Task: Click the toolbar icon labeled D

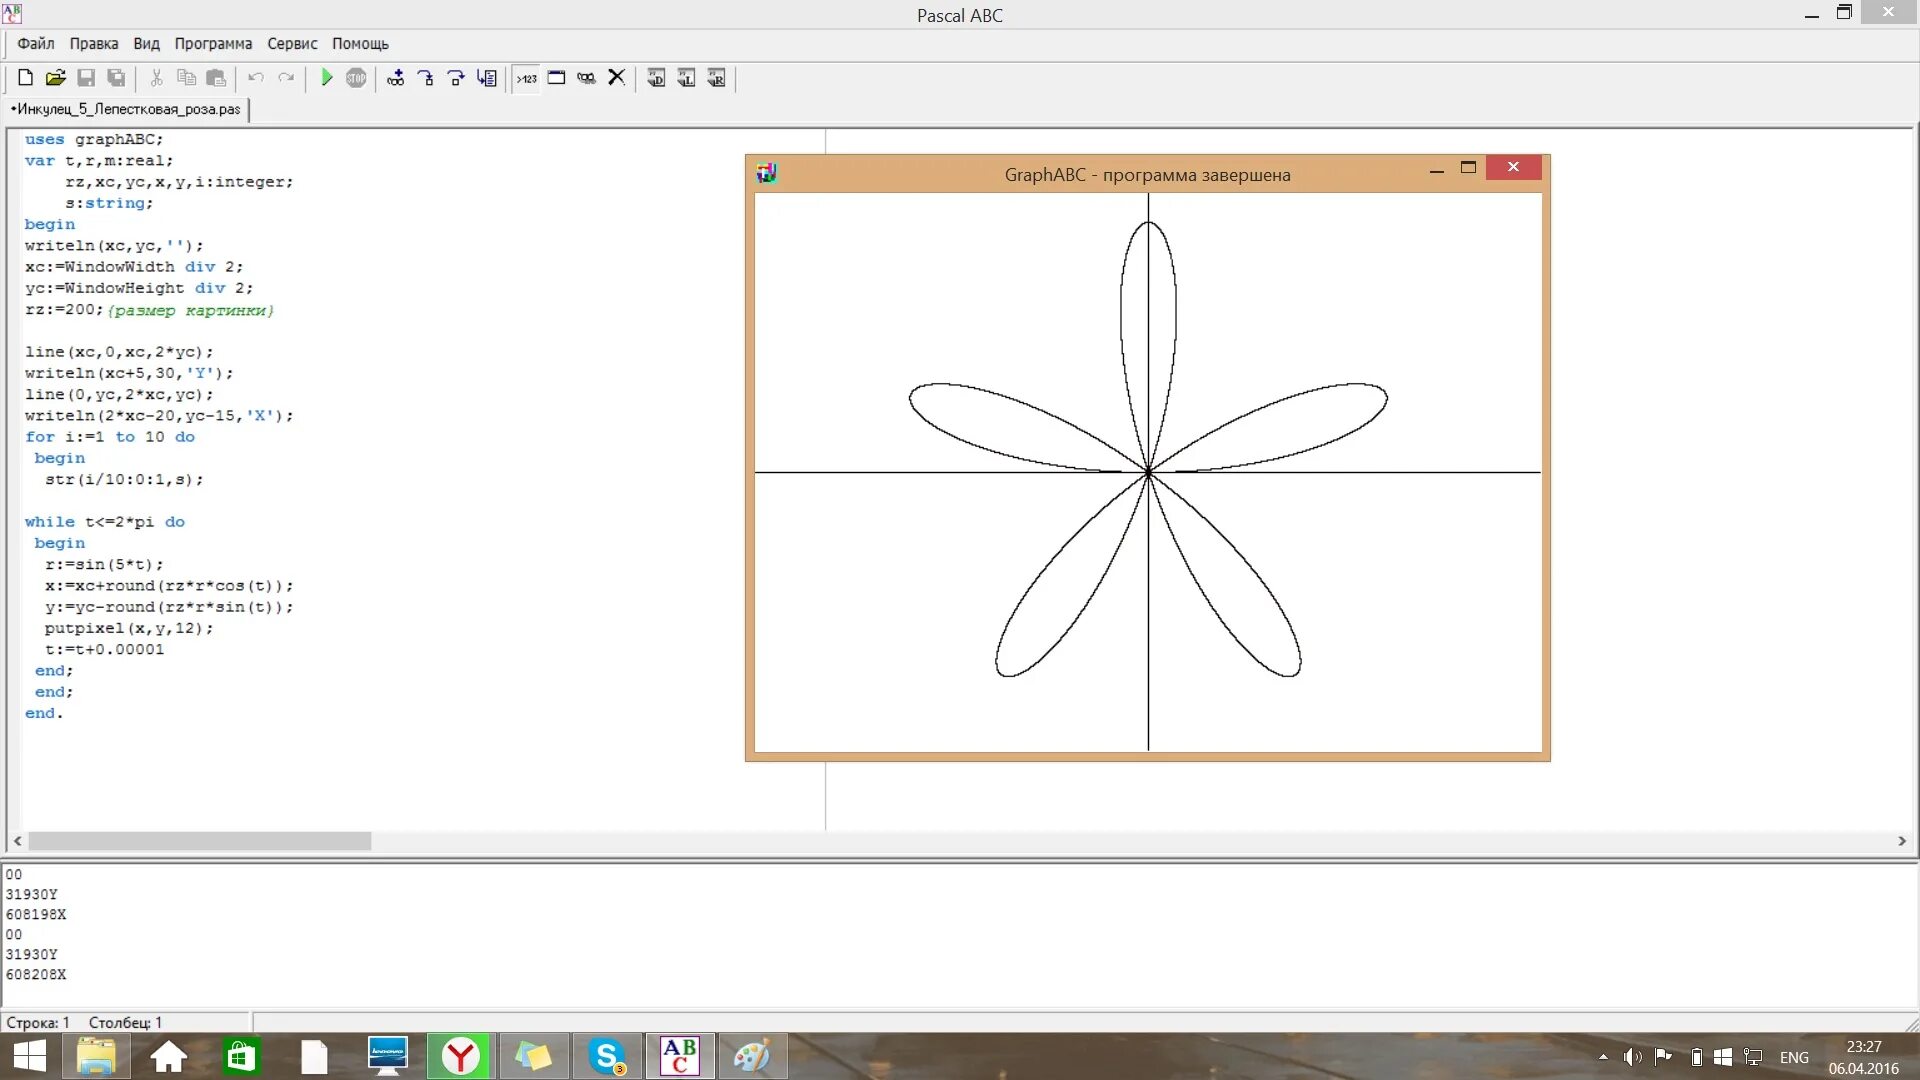Action: [656, 78]
